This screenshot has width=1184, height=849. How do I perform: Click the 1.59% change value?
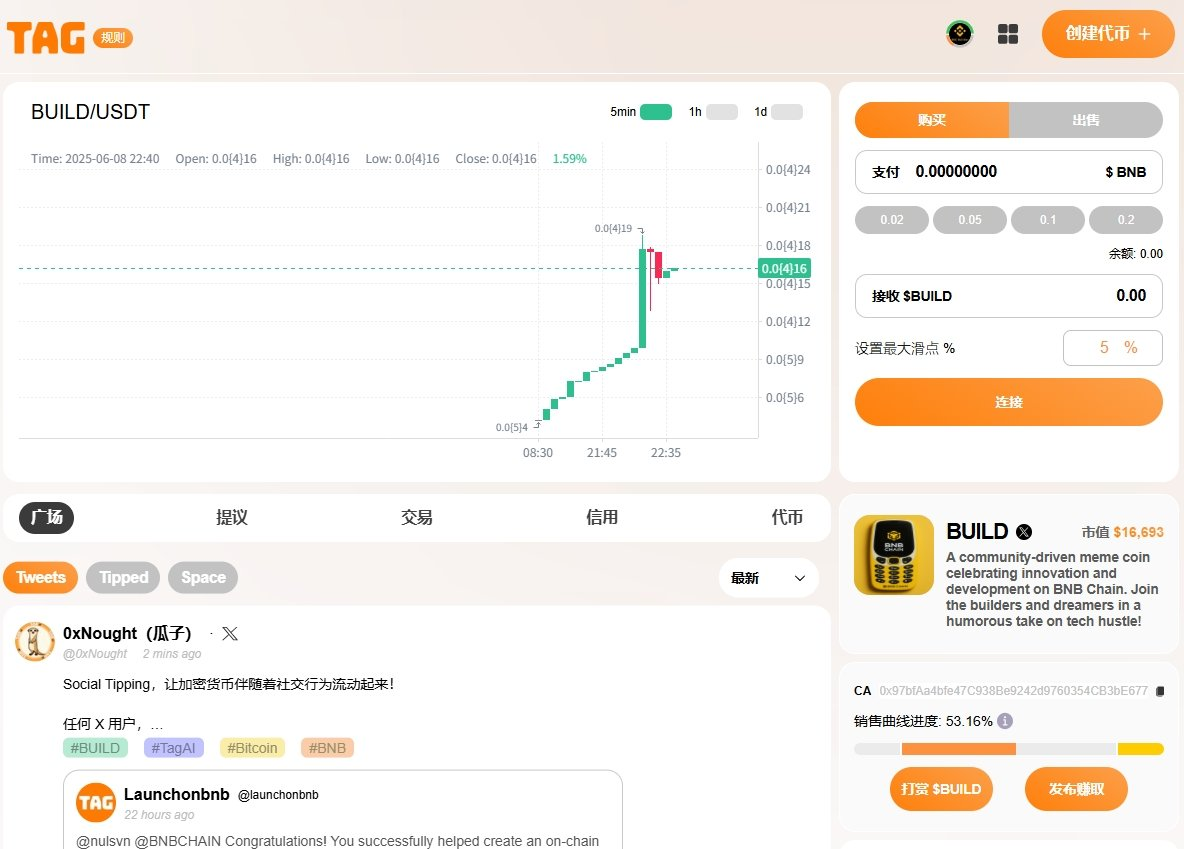pyautogui.click(x=569, y=159)
